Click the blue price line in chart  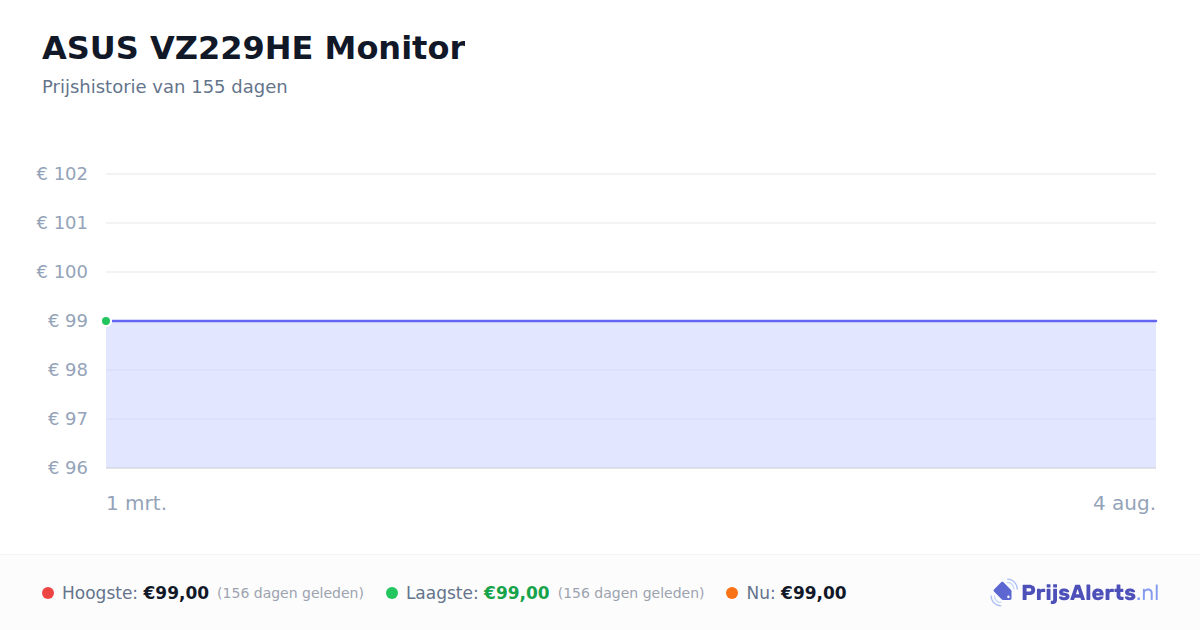click(631, 321)
